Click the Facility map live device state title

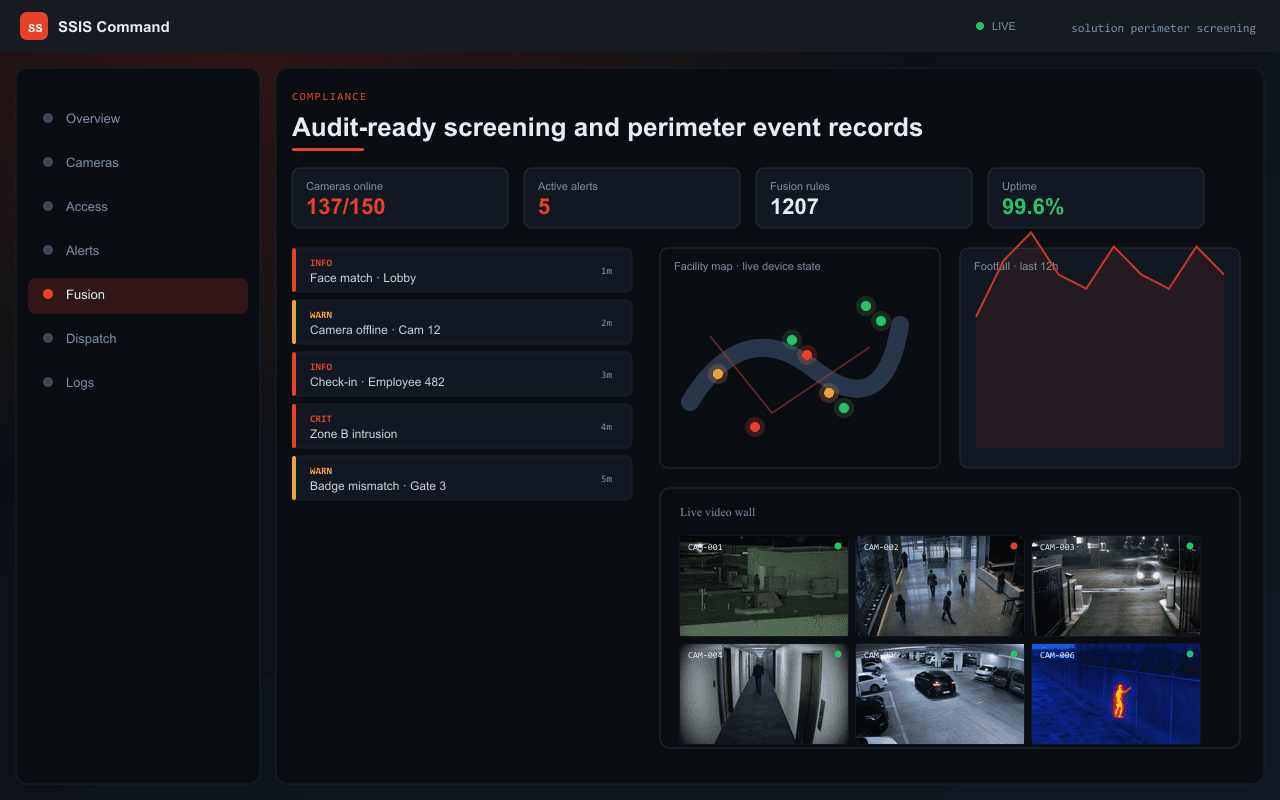point(747,266)
